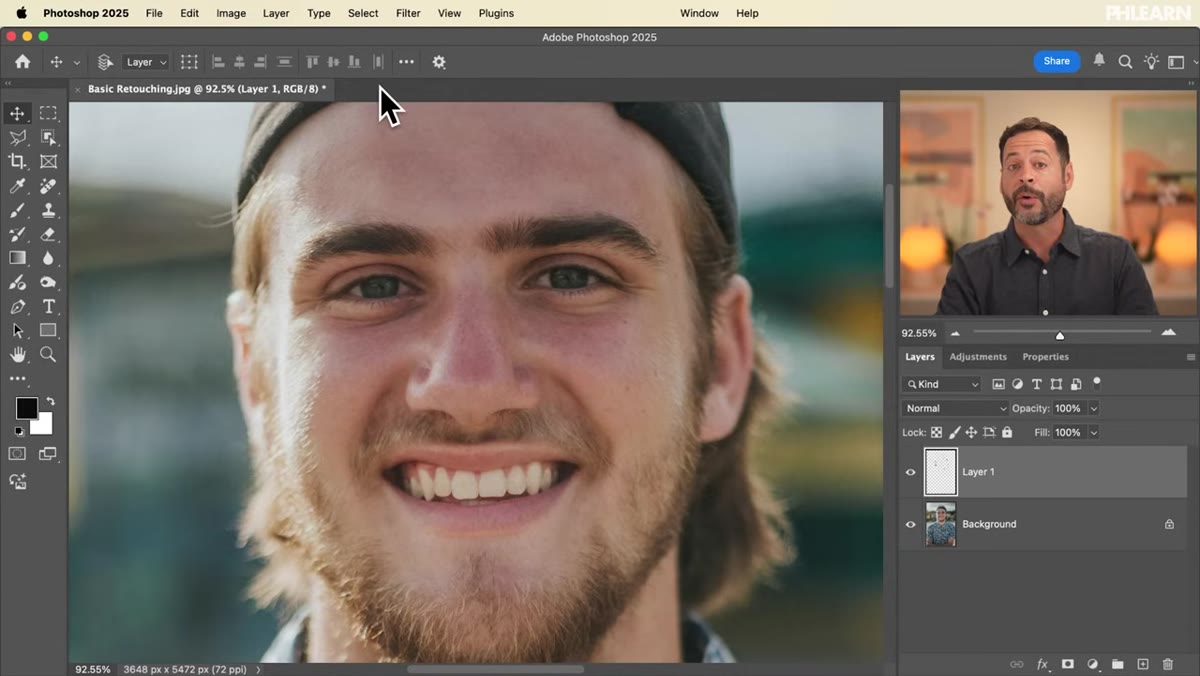Open the background color picker
The width and height of the screenshot is (1200, 676).
[x=44, y=426]
